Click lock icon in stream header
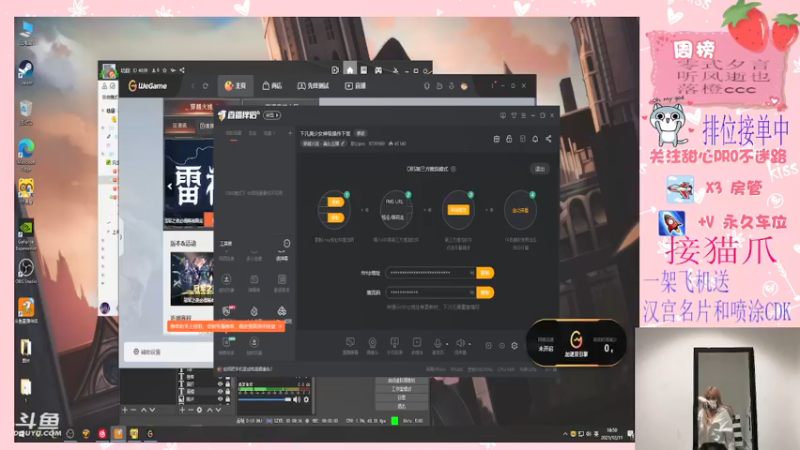 (509, 139)
